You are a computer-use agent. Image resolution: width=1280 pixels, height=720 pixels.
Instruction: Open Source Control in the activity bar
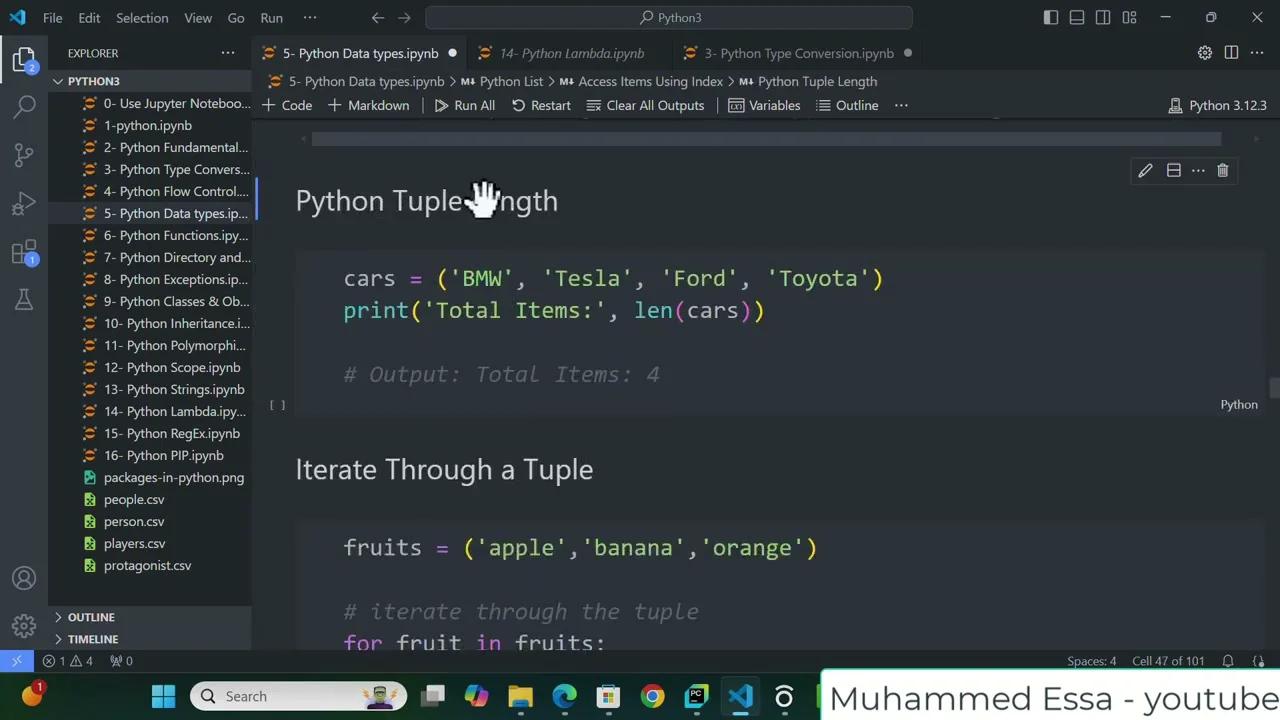tap(24, 155)
